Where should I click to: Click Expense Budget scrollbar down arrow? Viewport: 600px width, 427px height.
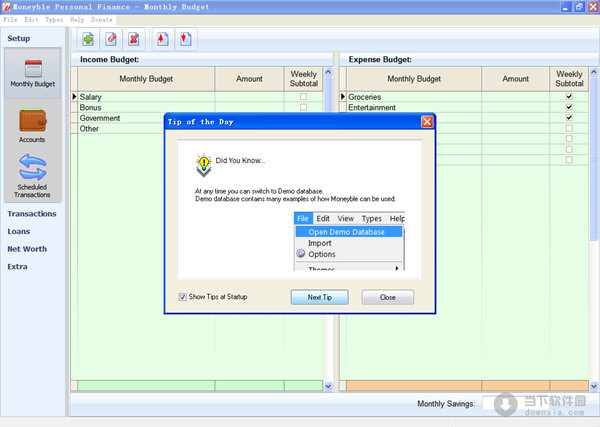tap(594, 386)
